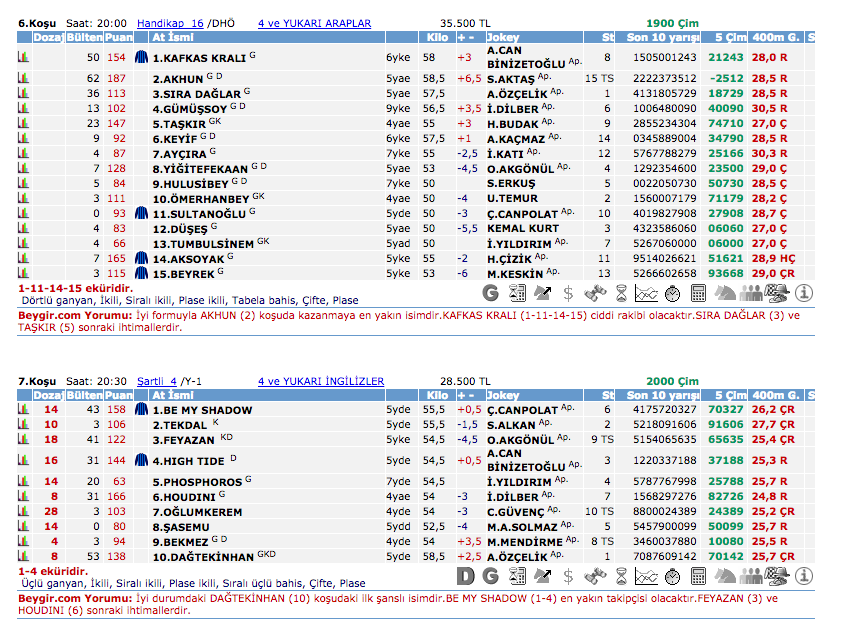Viewport: 841px width, 630px height.
Task: Click the D icon under race 7
Action: click(465, 576)
